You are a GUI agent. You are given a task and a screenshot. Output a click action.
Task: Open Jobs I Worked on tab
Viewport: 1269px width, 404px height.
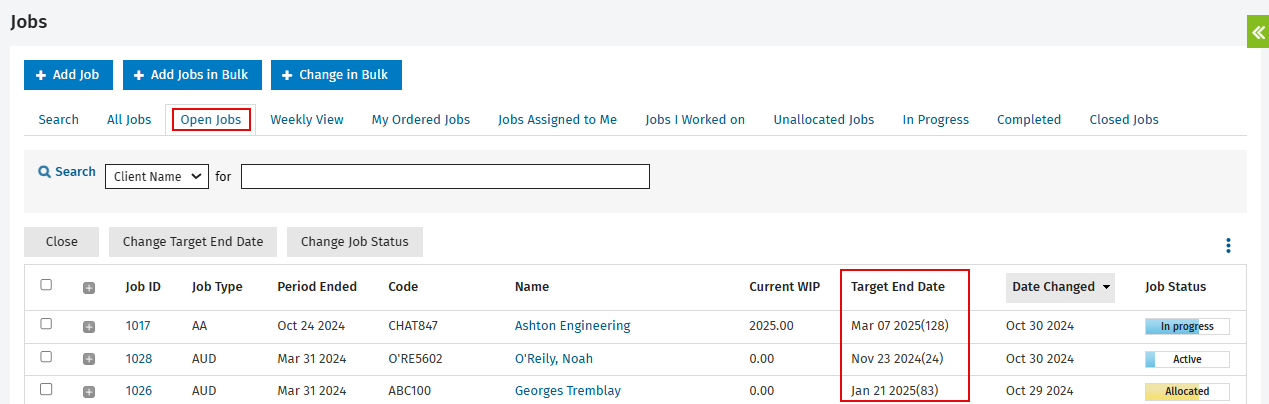695,120
